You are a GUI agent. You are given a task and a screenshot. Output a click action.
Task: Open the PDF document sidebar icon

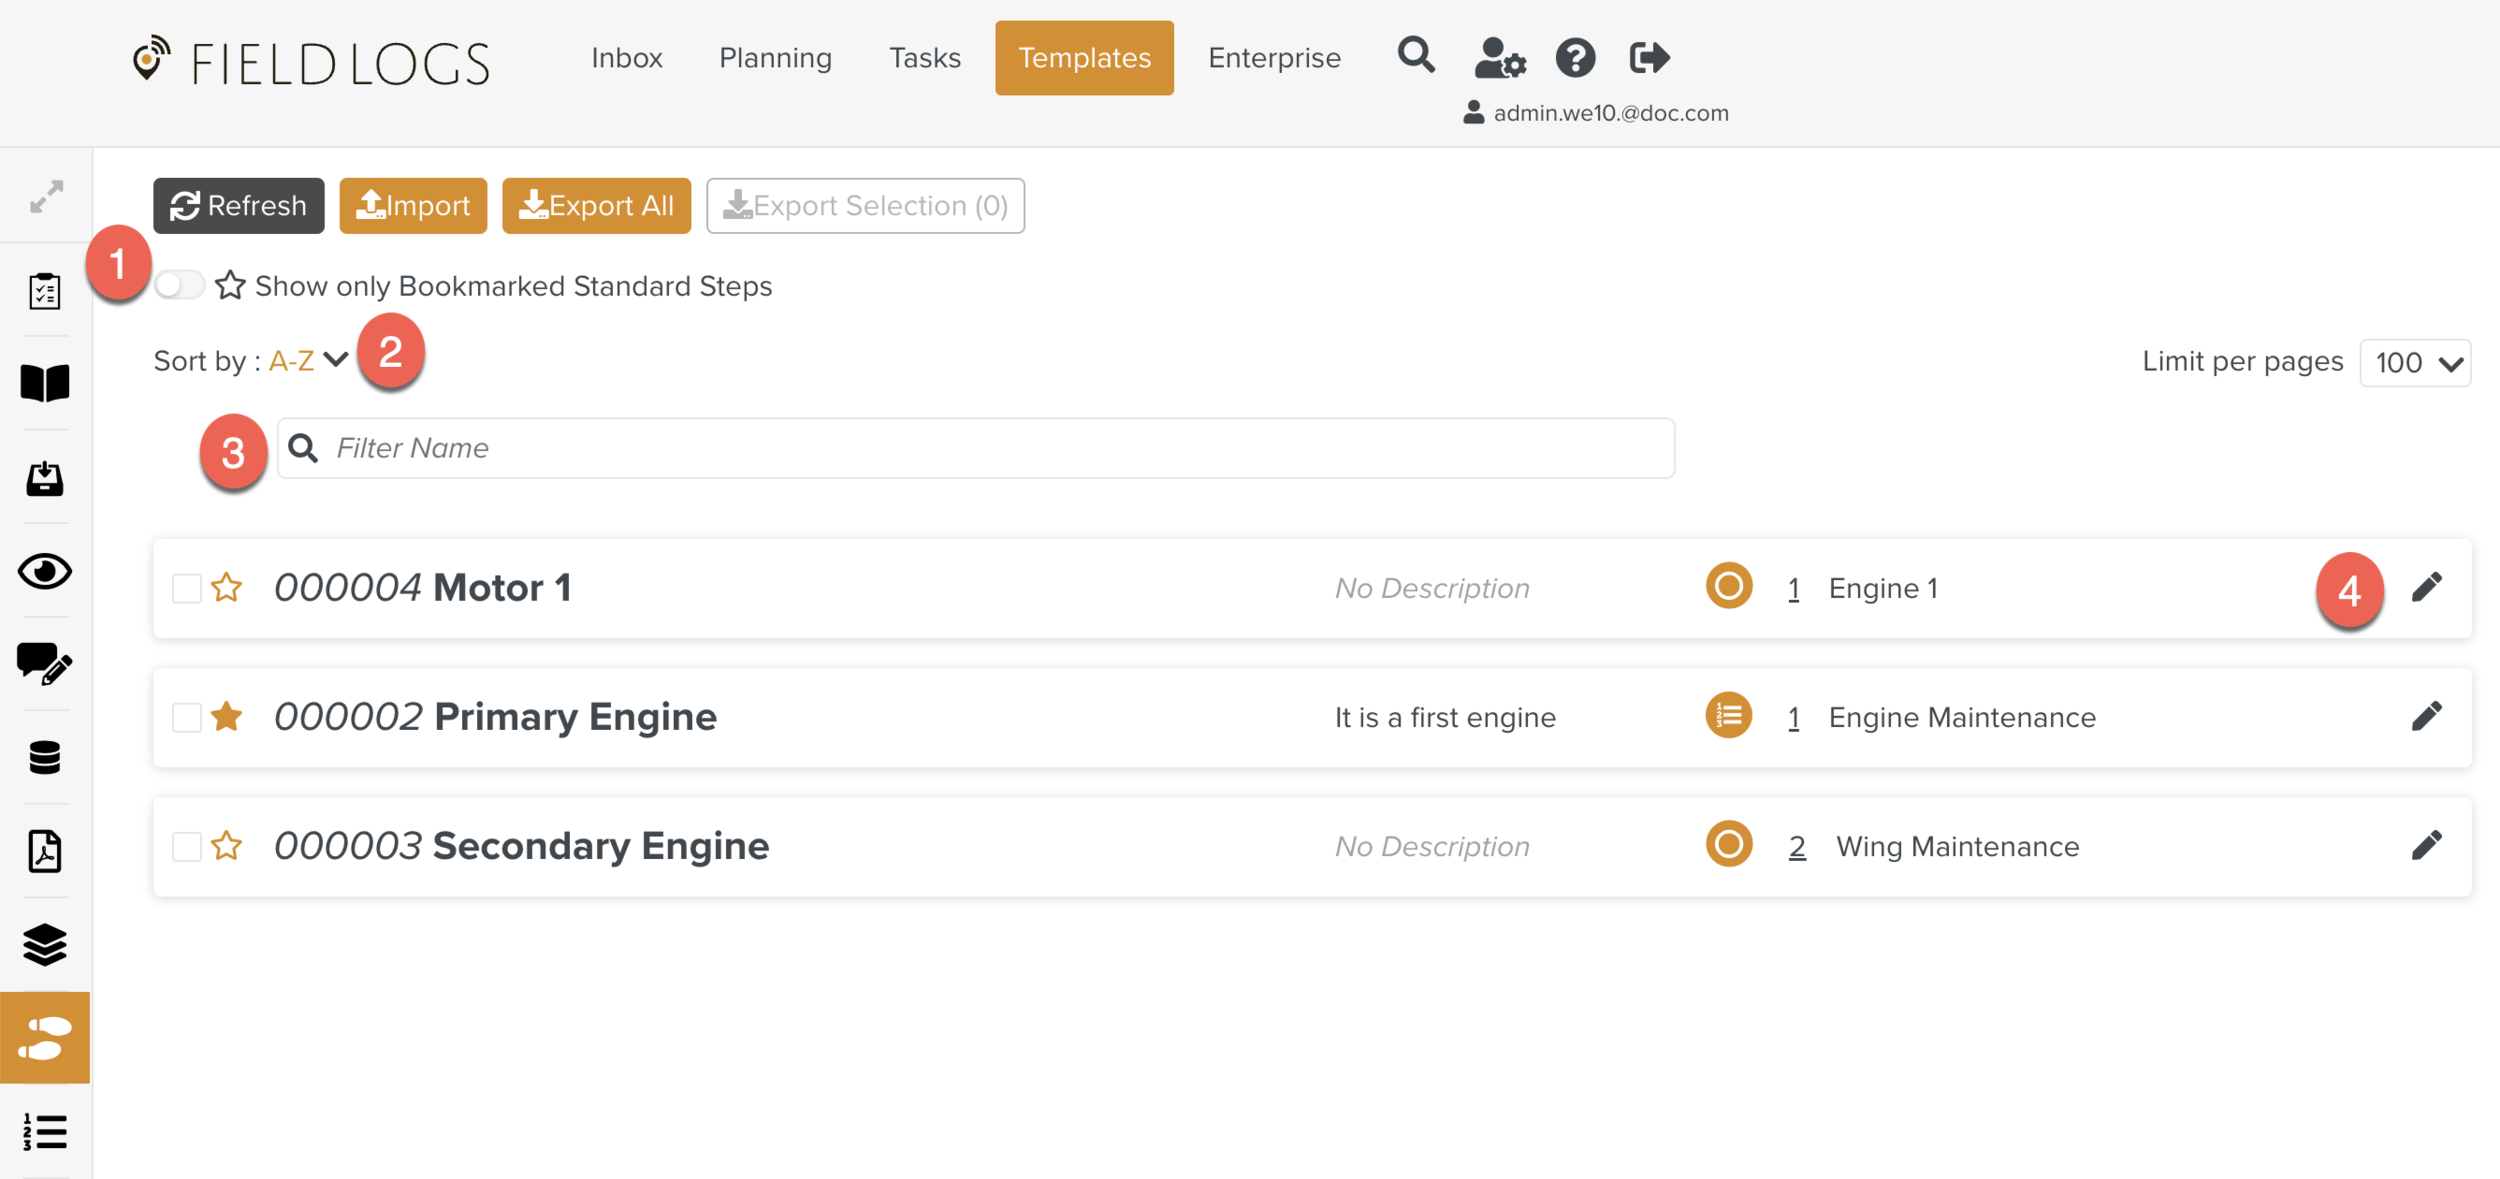point(45,851)
